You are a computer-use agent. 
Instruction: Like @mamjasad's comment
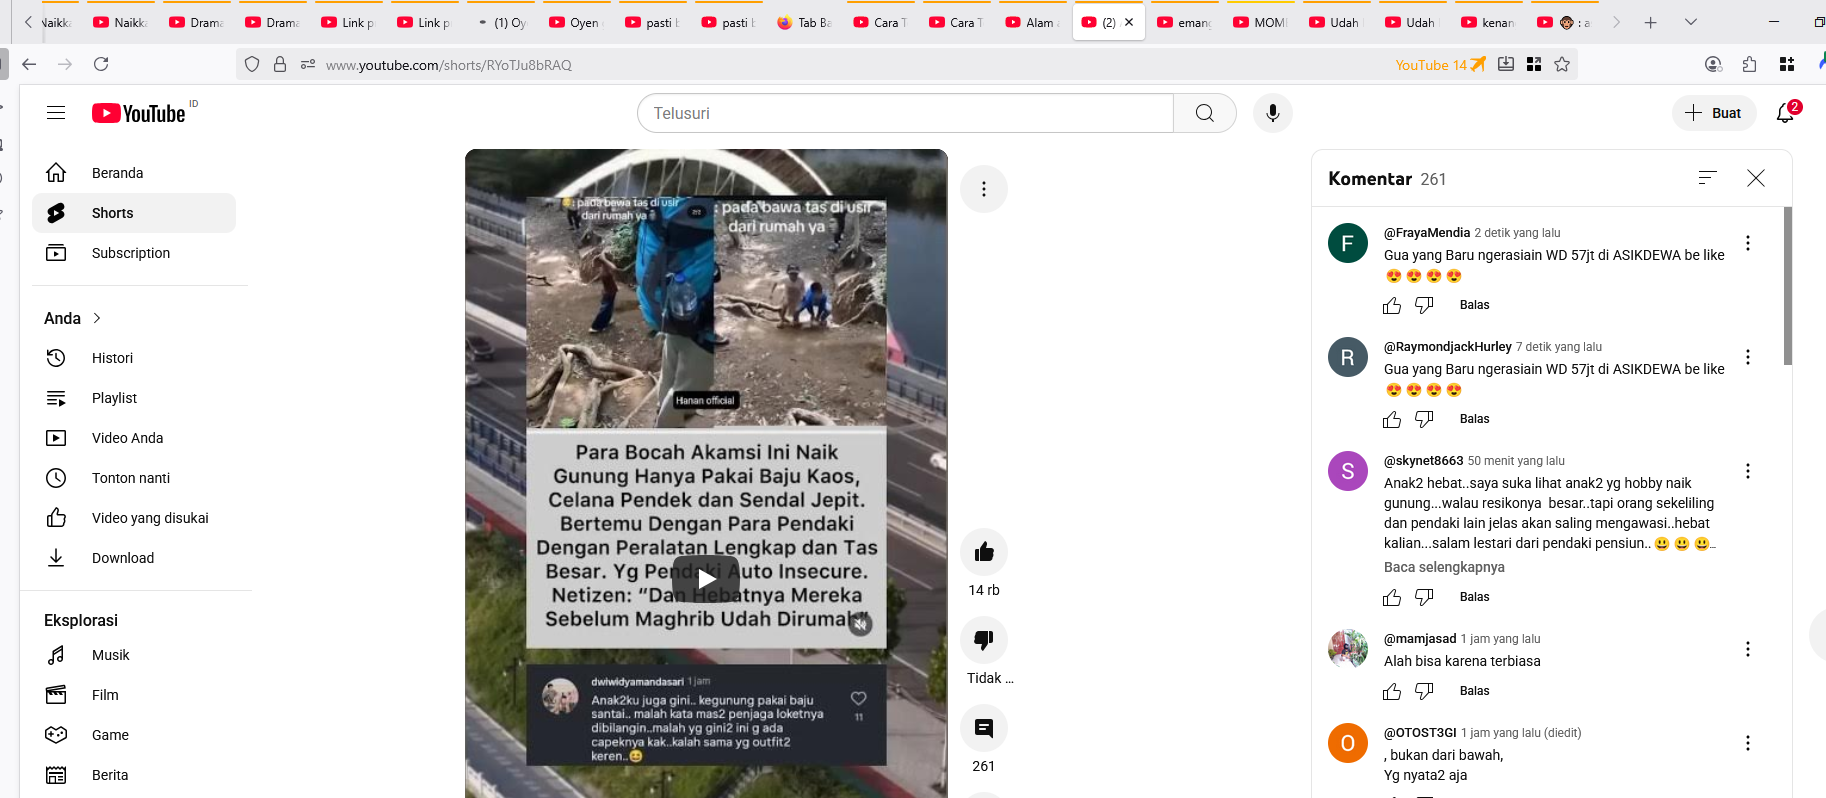pyautogui.click(x=1392, y=691)
